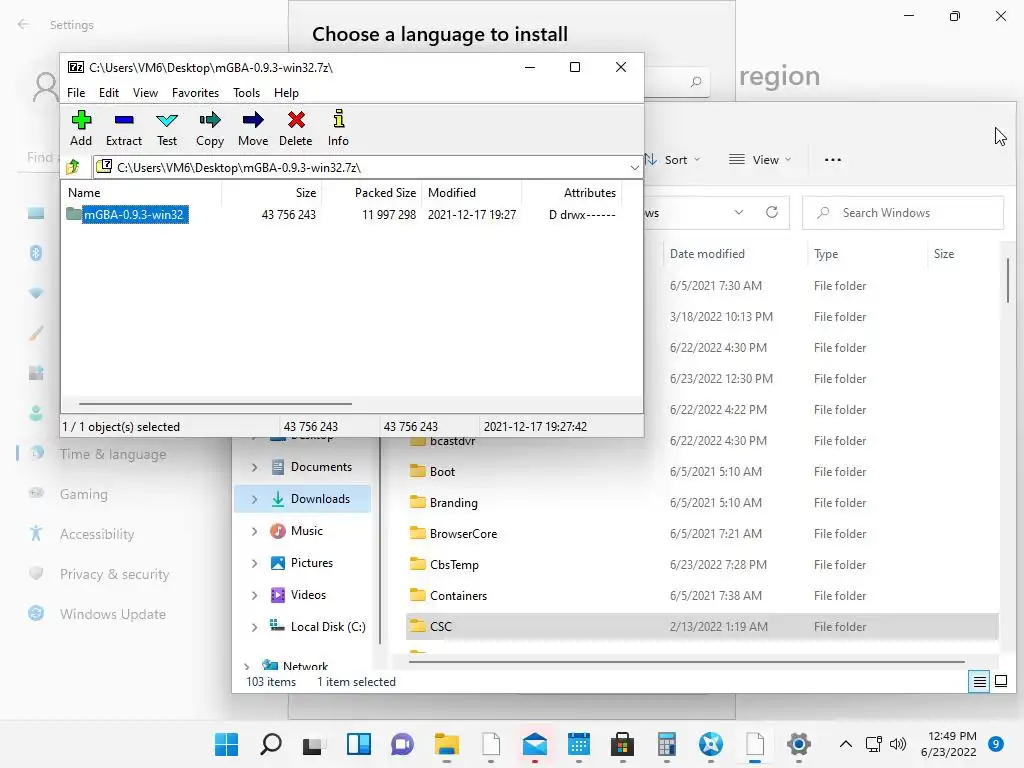Expand the Videos tree node
The width and height of the screenshot is (1024, 768).
(254, 595)
